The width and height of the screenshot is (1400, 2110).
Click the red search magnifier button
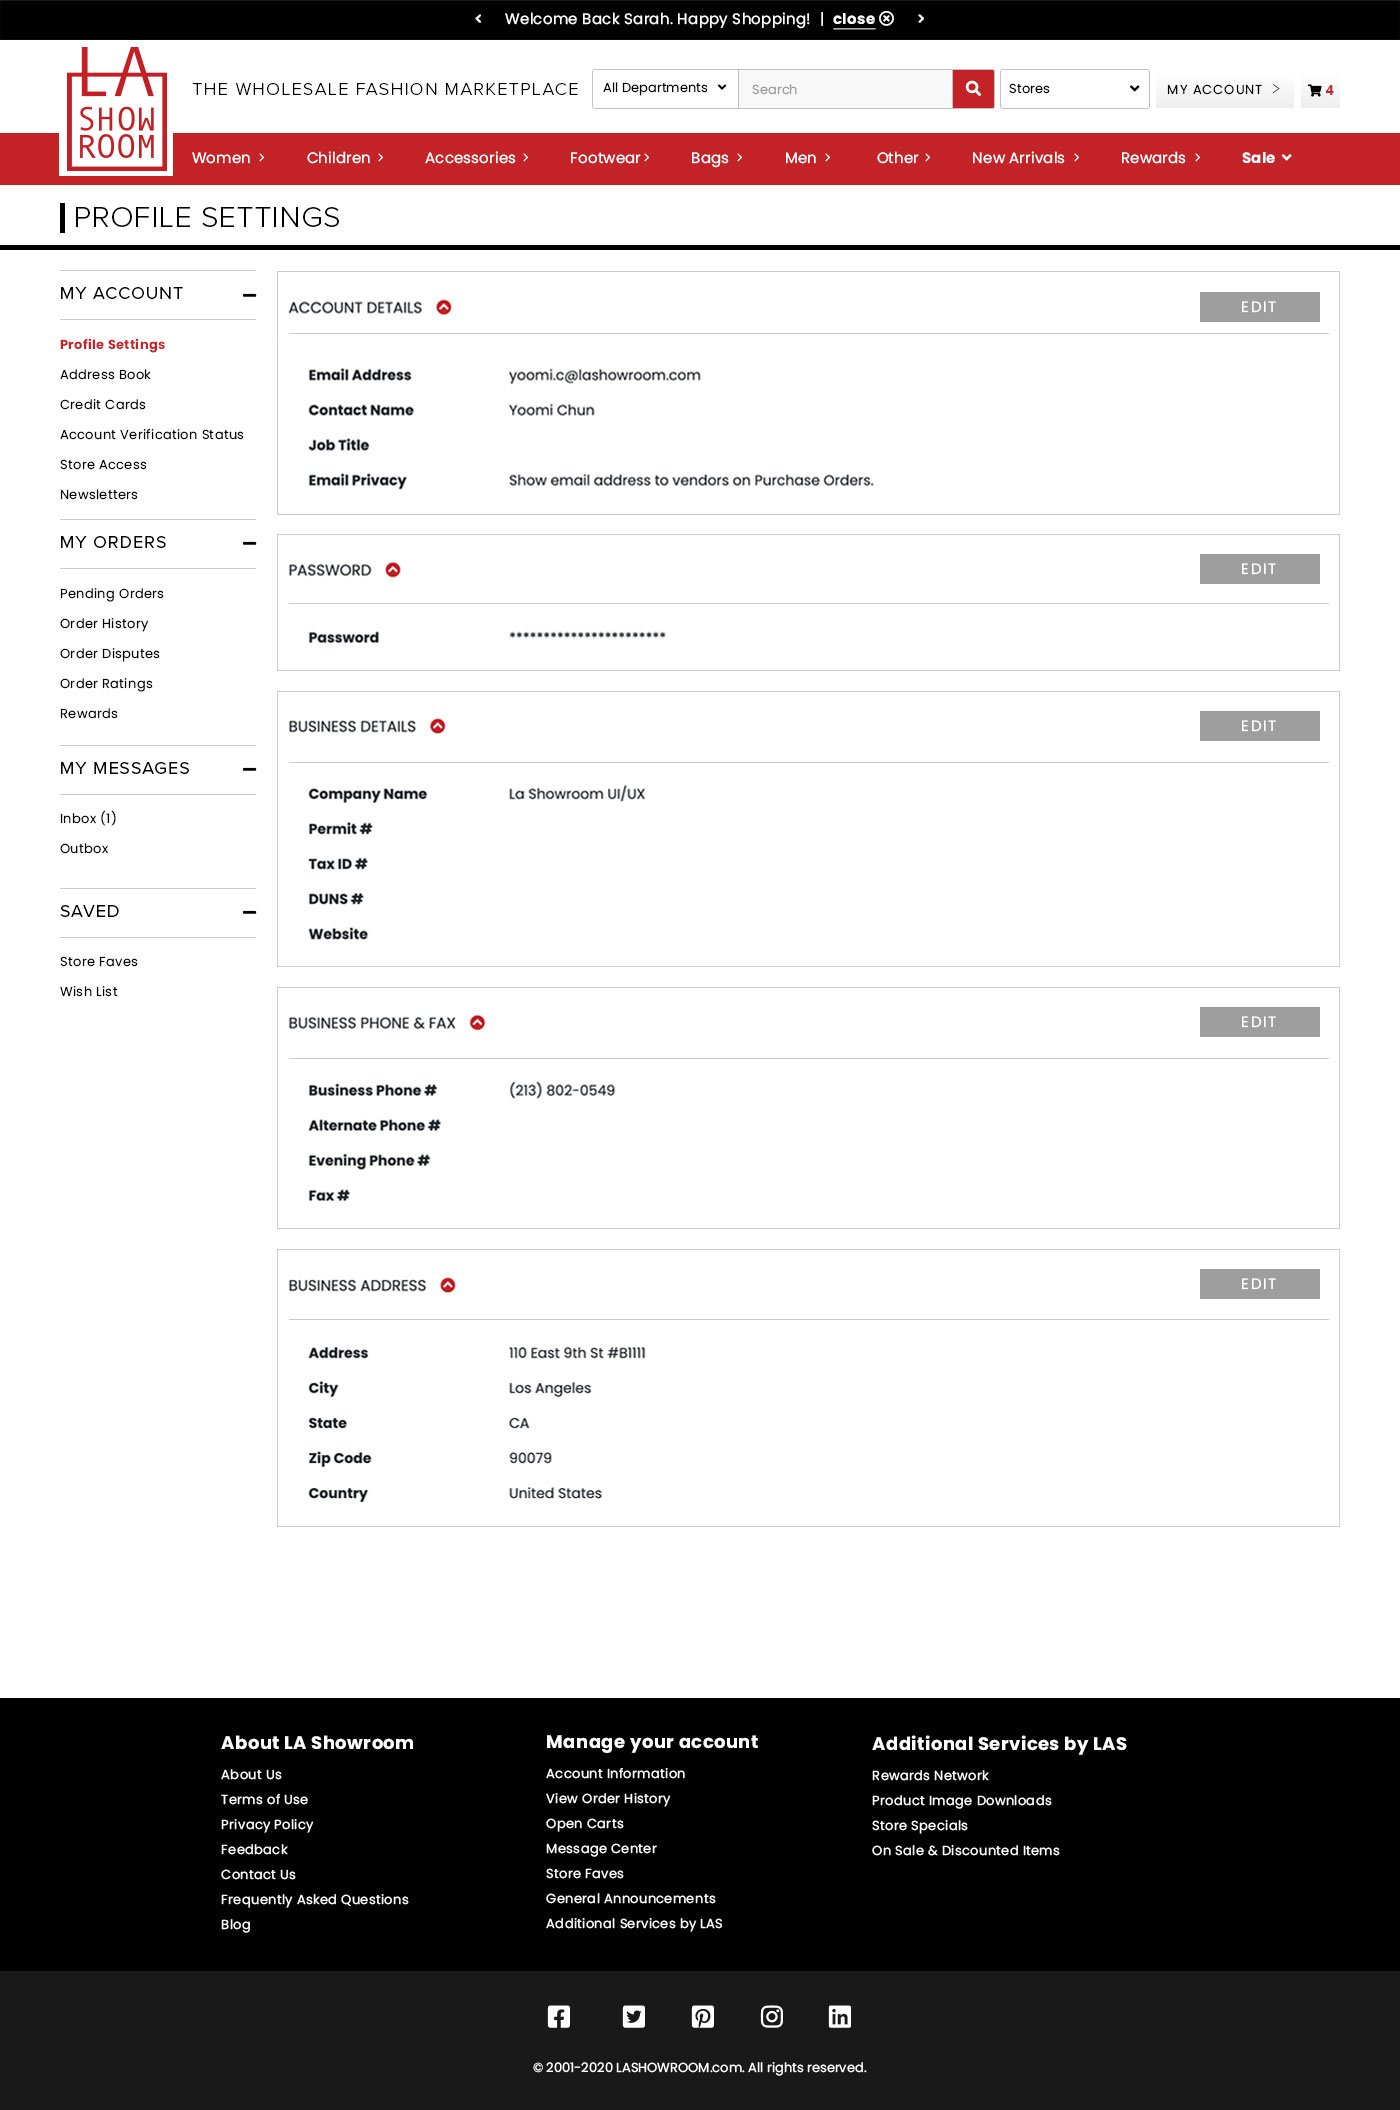pyautogui.click(x=972, y=89)
